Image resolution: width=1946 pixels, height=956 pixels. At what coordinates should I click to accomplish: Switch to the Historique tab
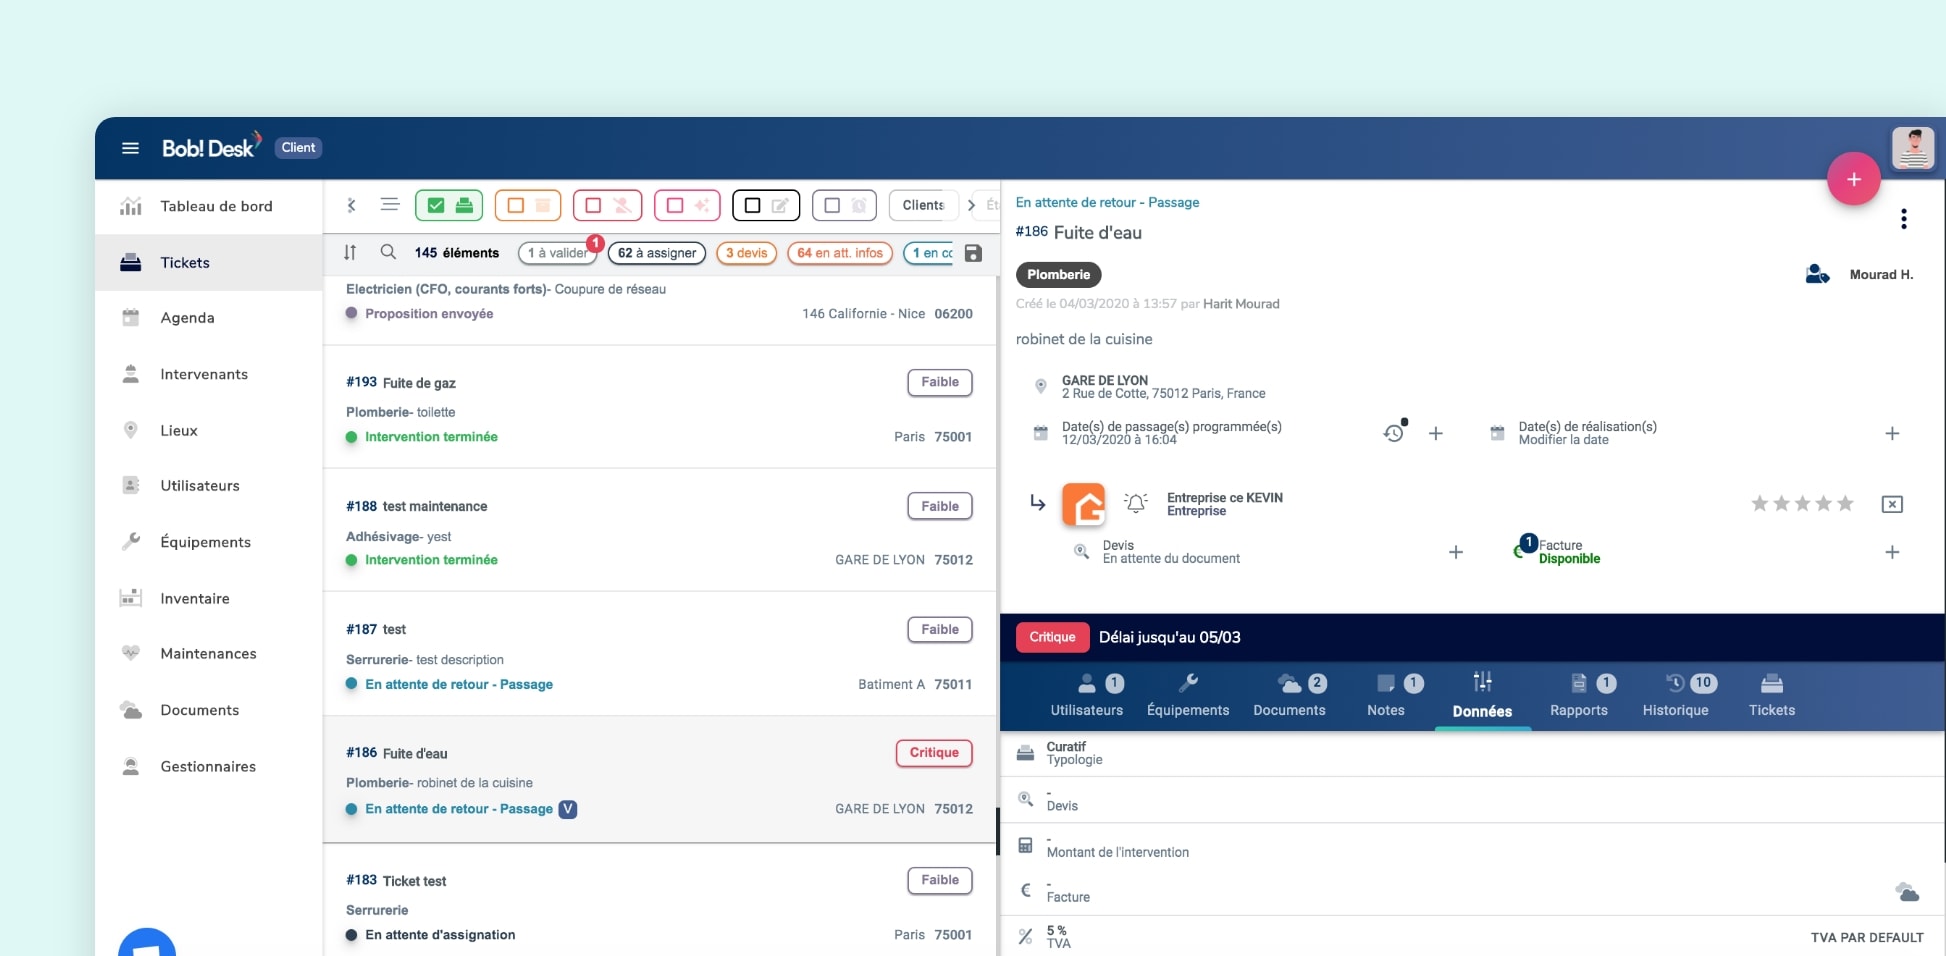click(1675, 695)
